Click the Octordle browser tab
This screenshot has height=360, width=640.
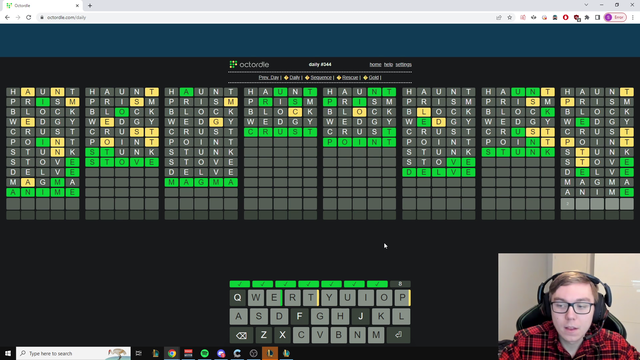(41, 6)
